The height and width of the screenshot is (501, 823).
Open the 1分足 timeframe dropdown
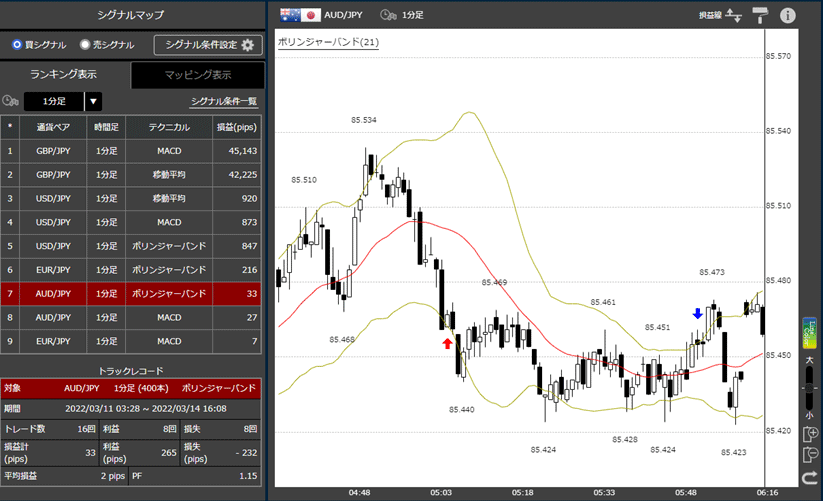[93, 101]
